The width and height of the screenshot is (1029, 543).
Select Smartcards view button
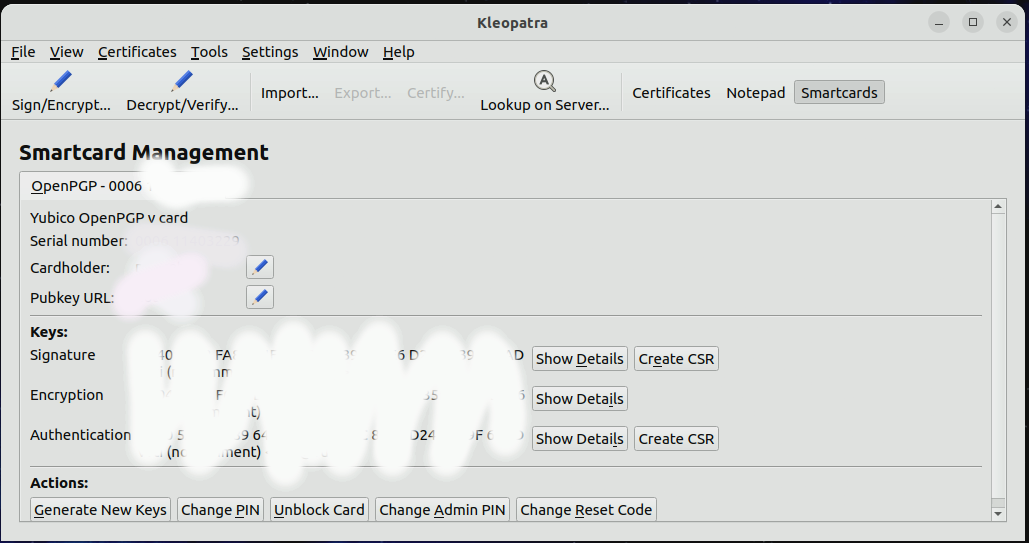[839, 93]
